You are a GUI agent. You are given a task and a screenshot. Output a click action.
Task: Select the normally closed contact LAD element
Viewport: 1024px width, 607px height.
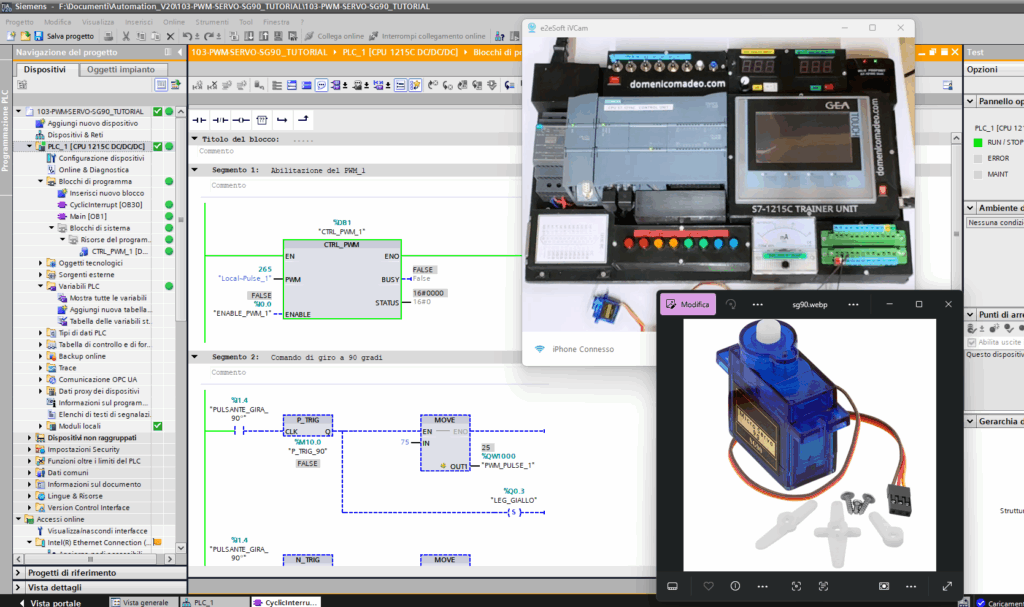point(220,119)
